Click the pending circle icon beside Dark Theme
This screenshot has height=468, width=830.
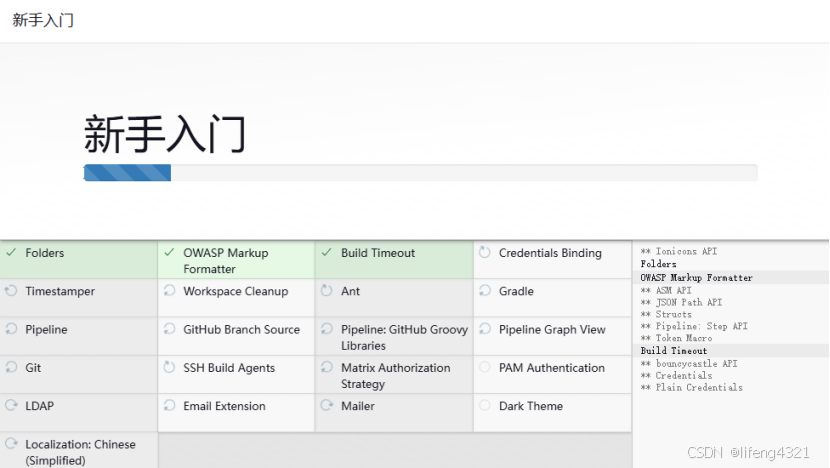[485, 406]
